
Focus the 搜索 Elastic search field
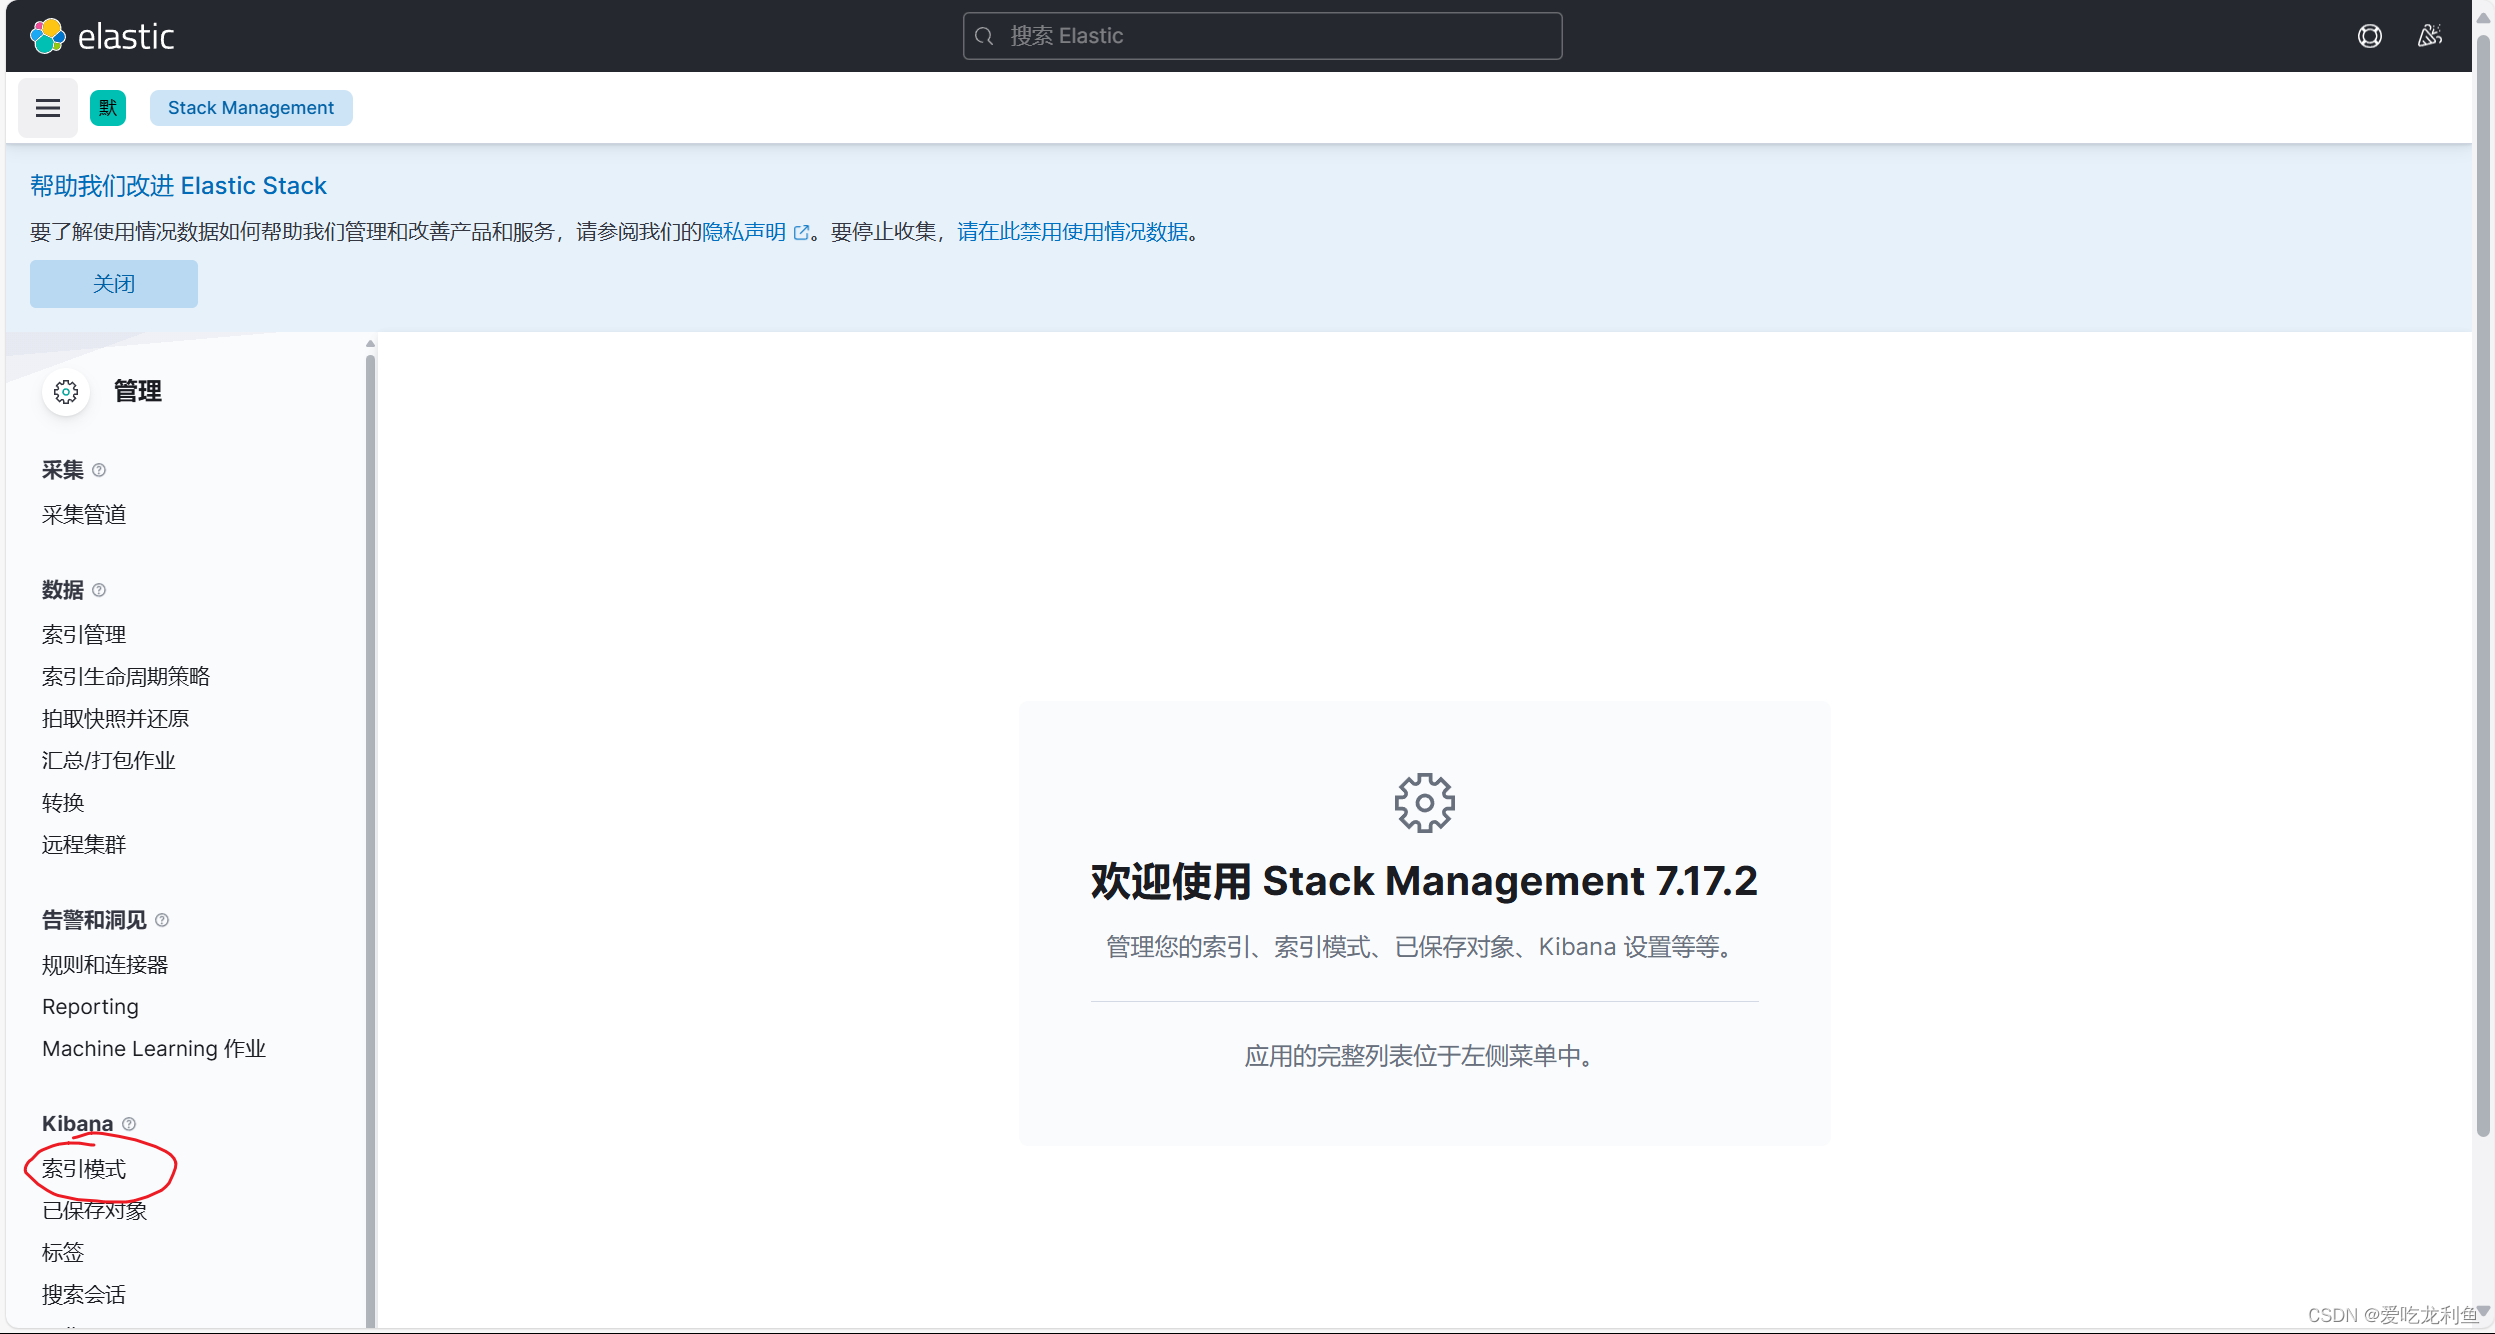point(1262,36)
